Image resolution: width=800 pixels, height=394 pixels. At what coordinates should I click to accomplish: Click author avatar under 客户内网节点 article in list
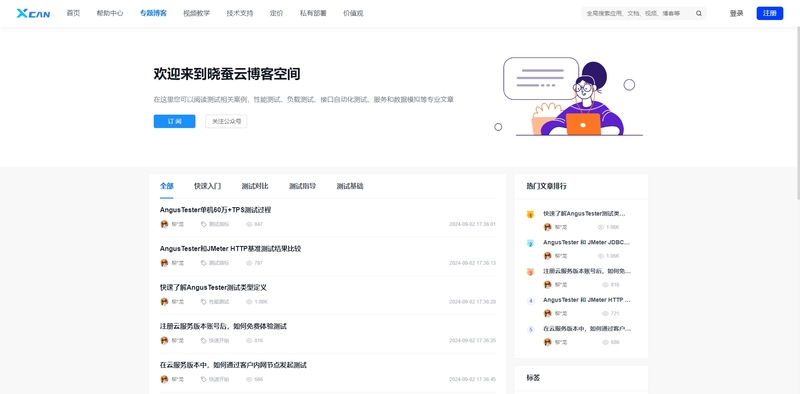tap(164, 379)
